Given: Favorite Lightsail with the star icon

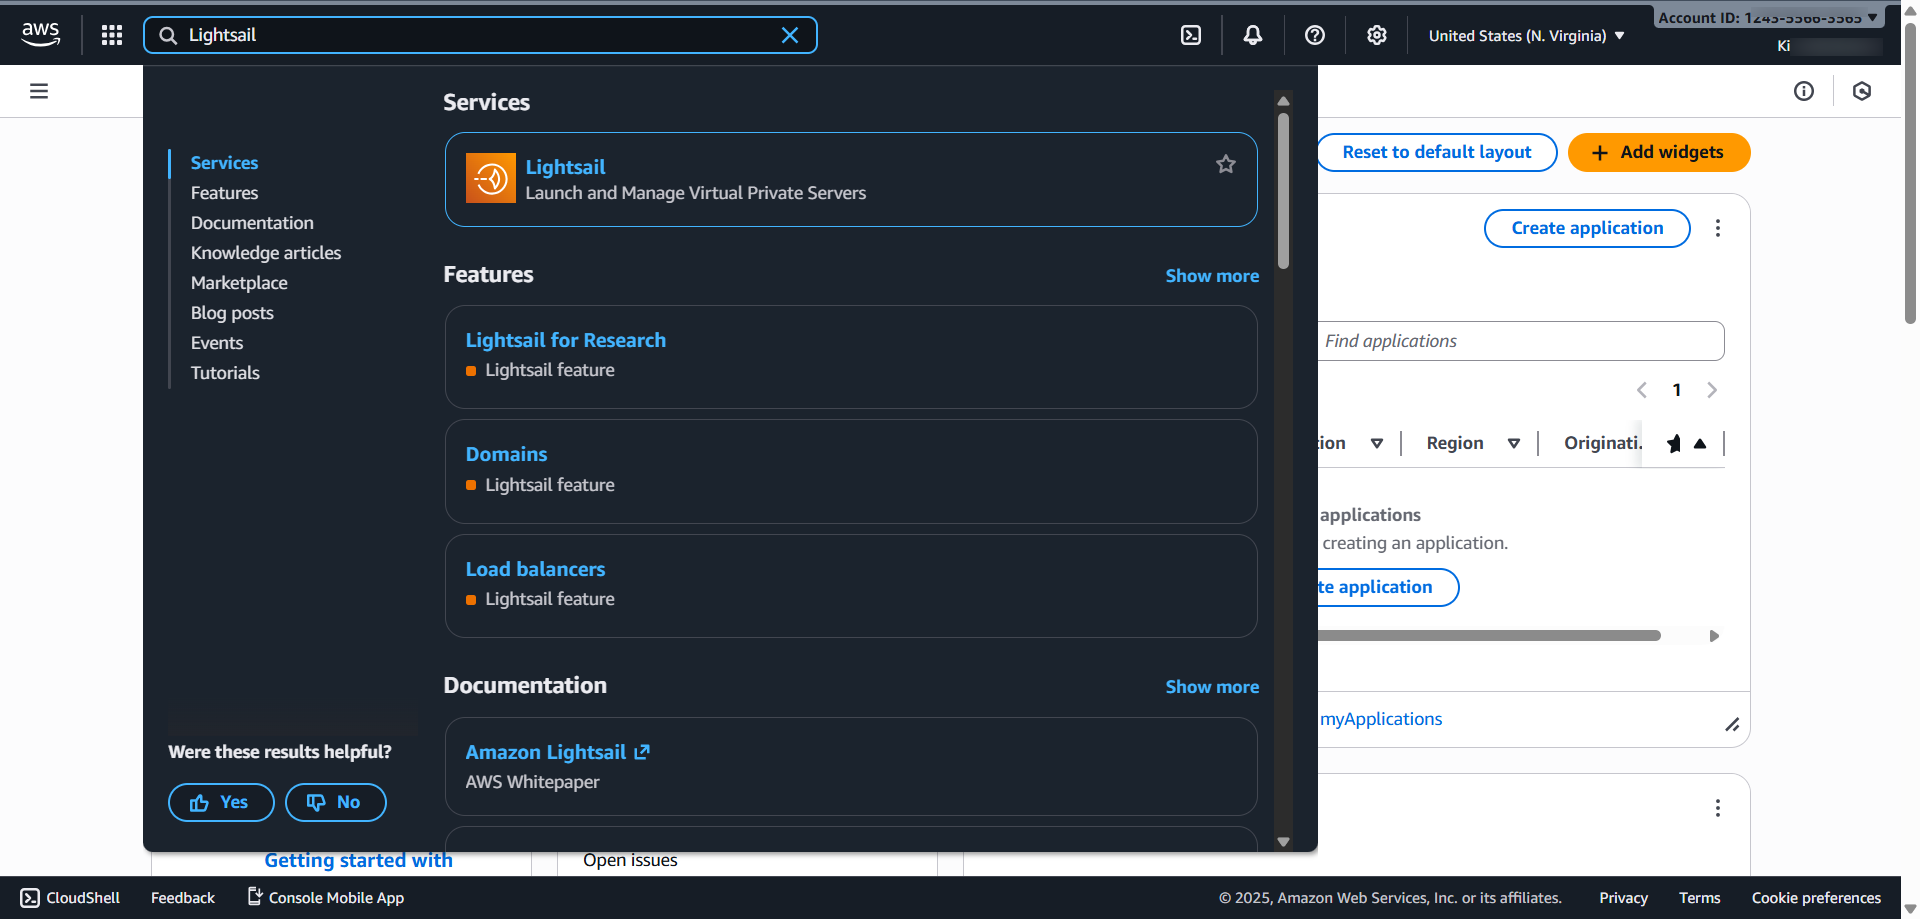Looking at the screenshot, I should coord(1225,164).
